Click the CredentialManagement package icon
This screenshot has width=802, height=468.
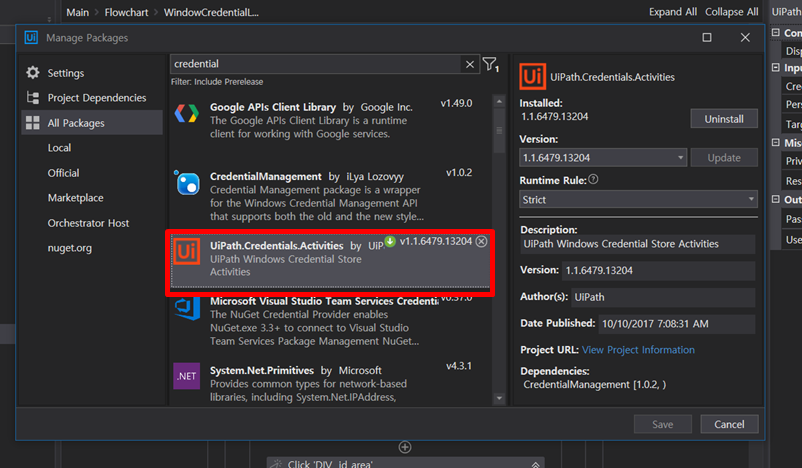click(187, 183)
